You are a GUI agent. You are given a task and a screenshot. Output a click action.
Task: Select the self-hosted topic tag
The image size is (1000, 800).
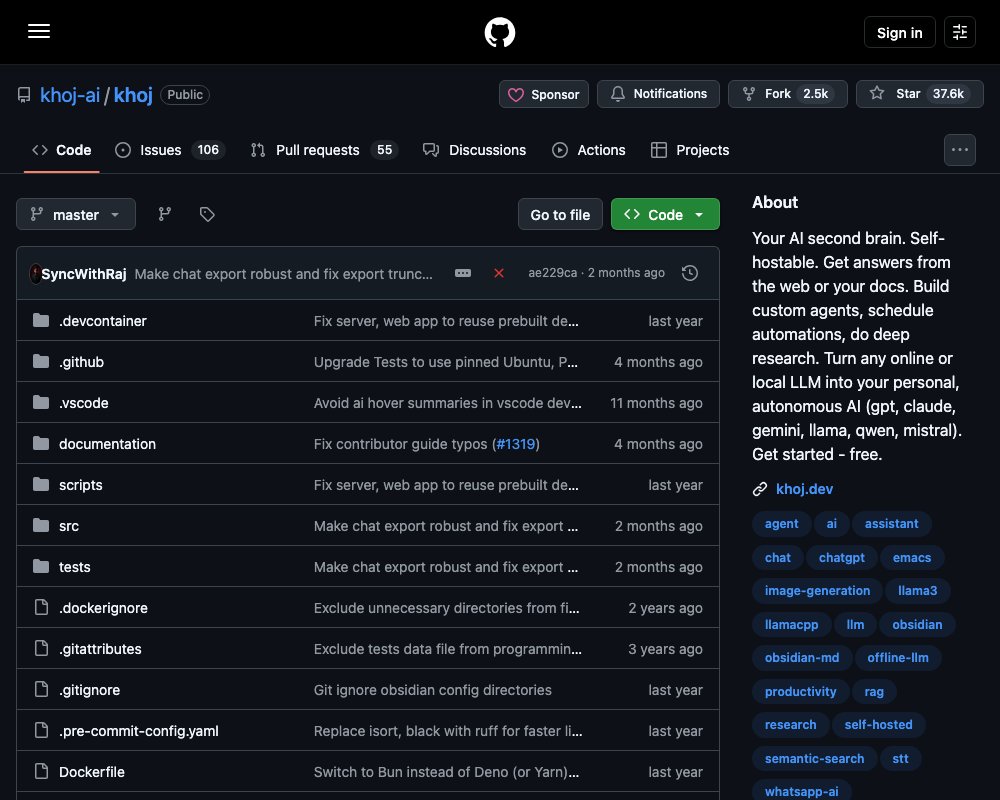[878, 725]
